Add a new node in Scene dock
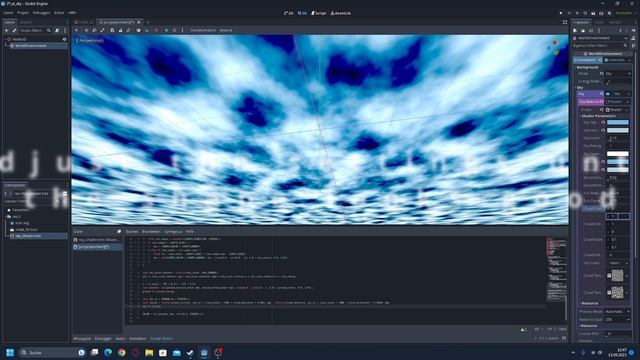Image resolution: width=640 pixels, height=360 pixels. pos(7,30)
